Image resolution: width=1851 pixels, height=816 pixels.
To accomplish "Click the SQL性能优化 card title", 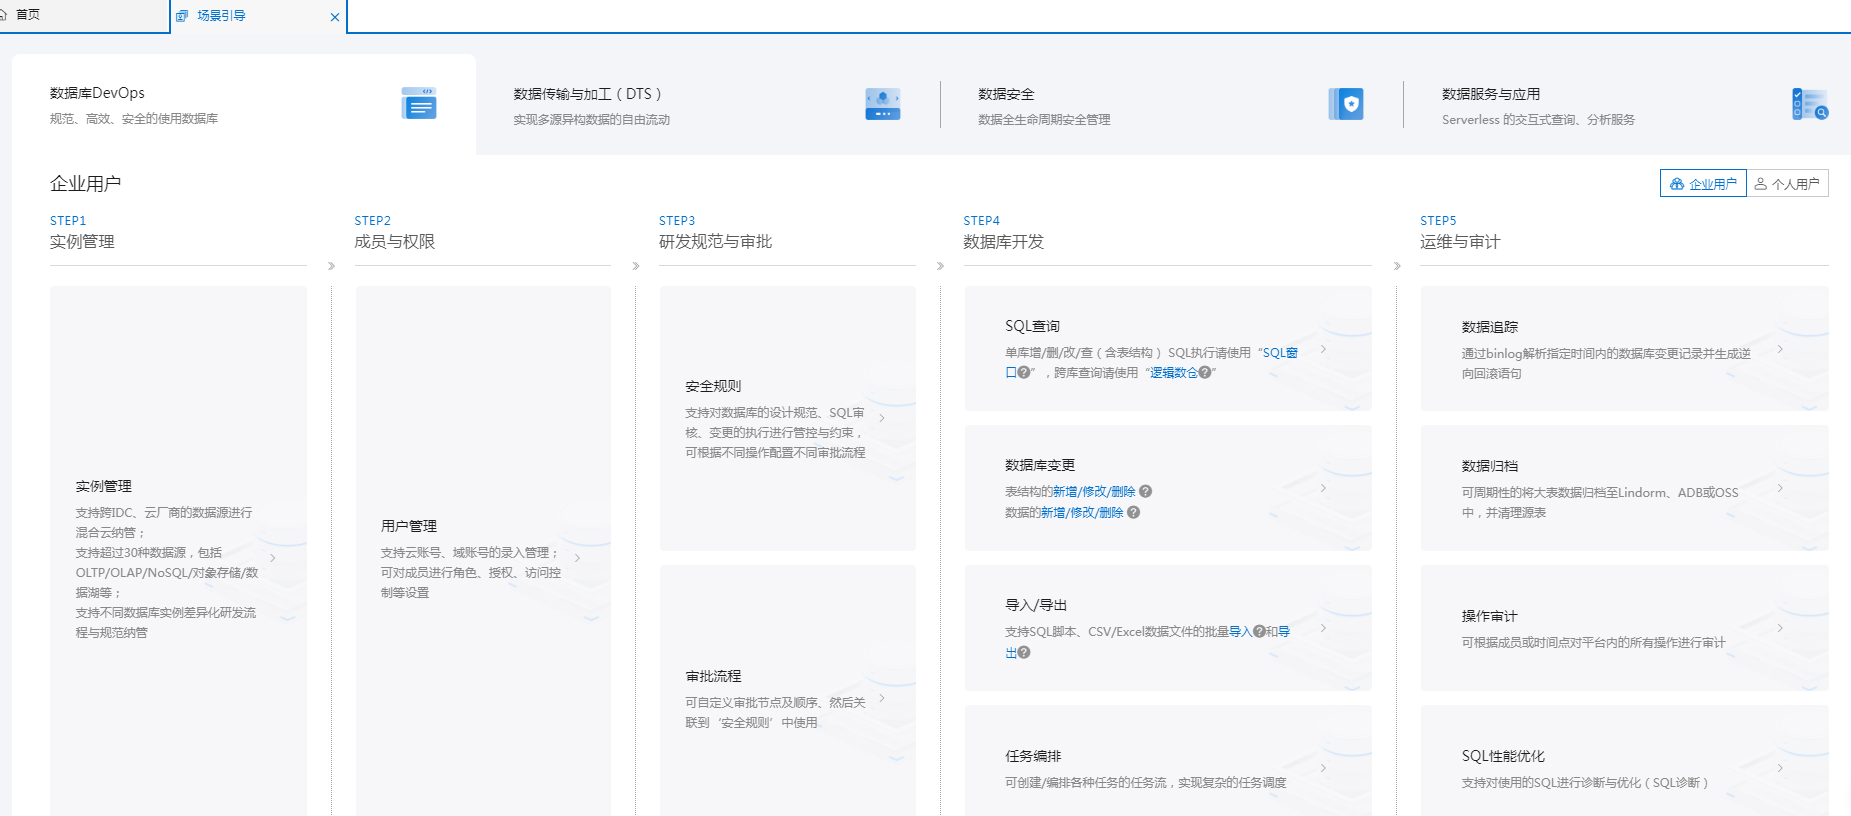I will point(1503,756).
